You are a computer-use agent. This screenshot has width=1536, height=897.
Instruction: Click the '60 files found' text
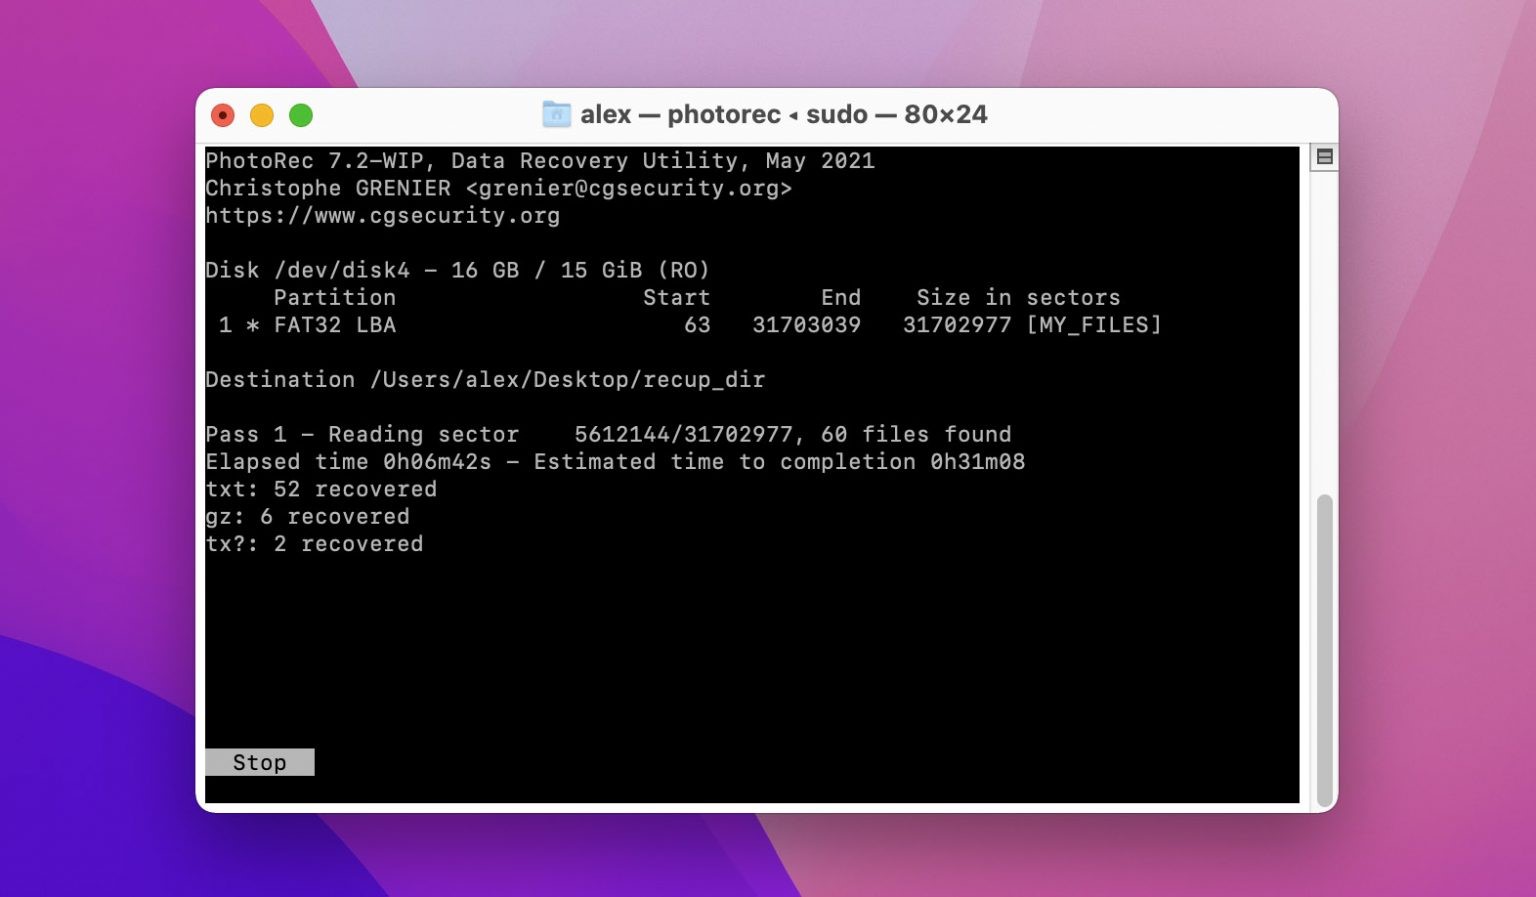(x=916, y=434)
